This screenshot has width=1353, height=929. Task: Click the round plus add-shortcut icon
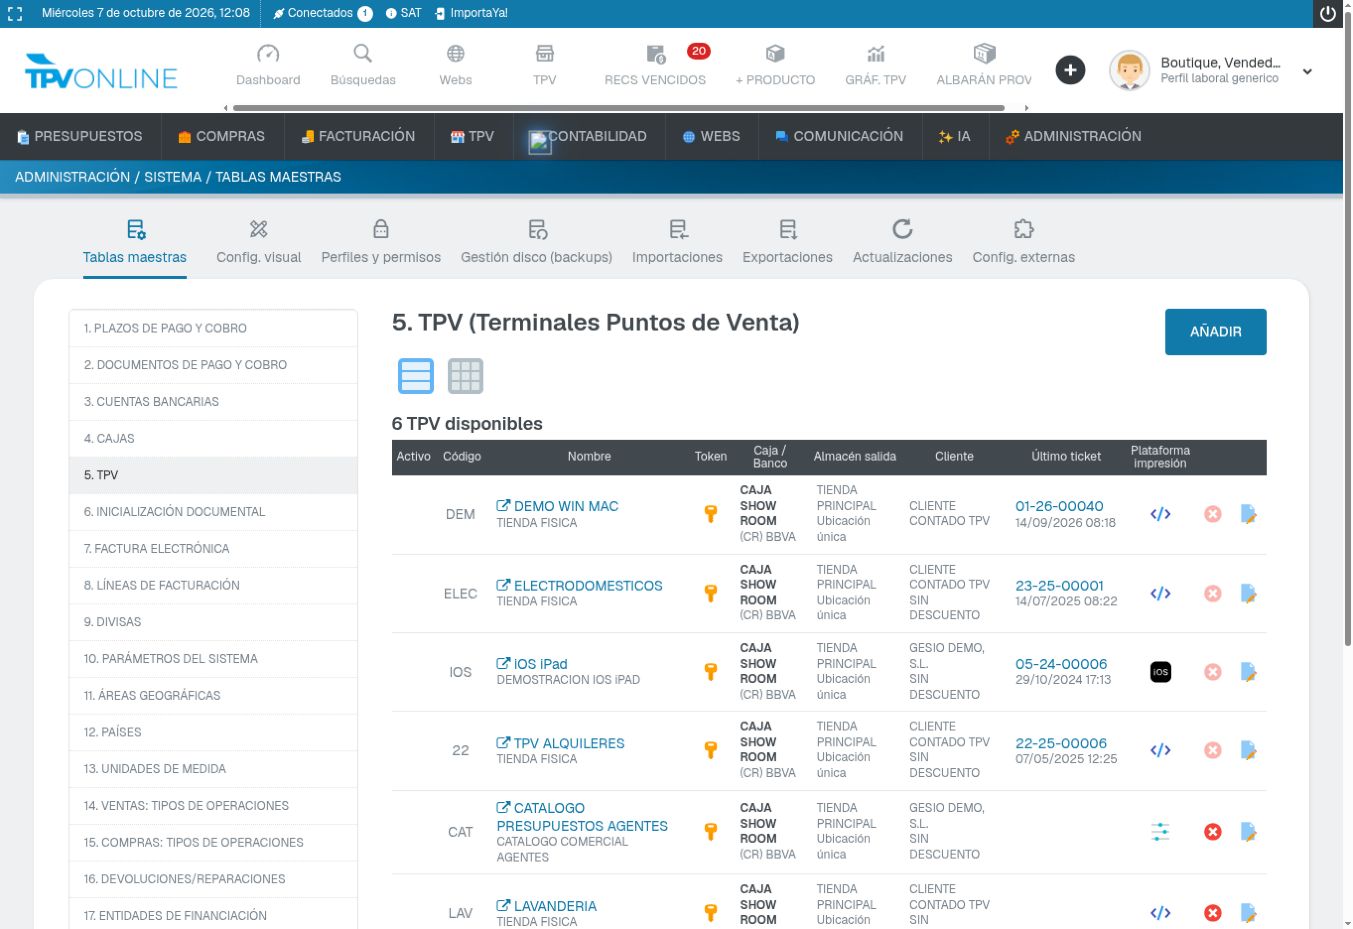[x=1070, y=70]
